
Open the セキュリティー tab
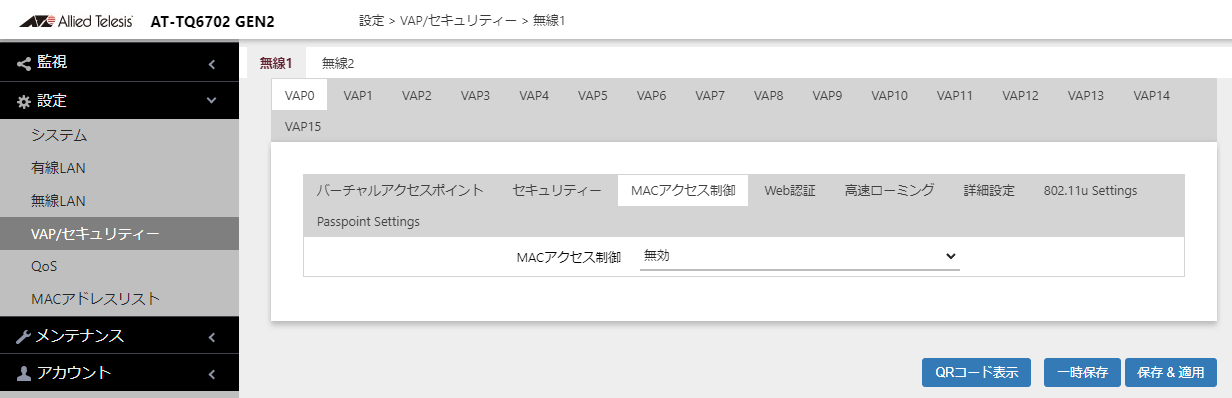coord(557,190)
